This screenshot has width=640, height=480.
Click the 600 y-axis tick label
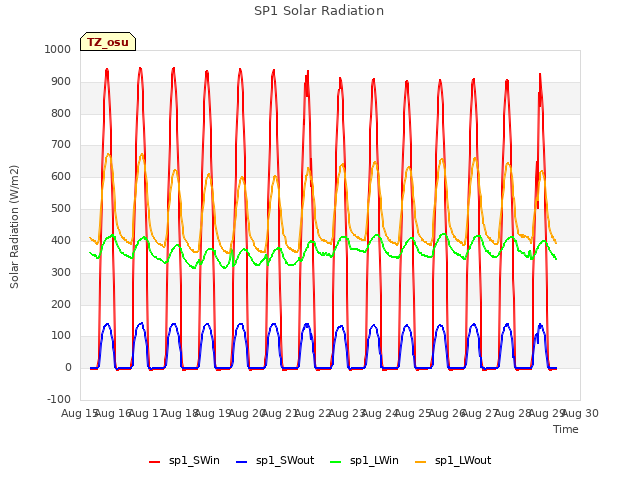pyautogui.click(x=61, y=177)
